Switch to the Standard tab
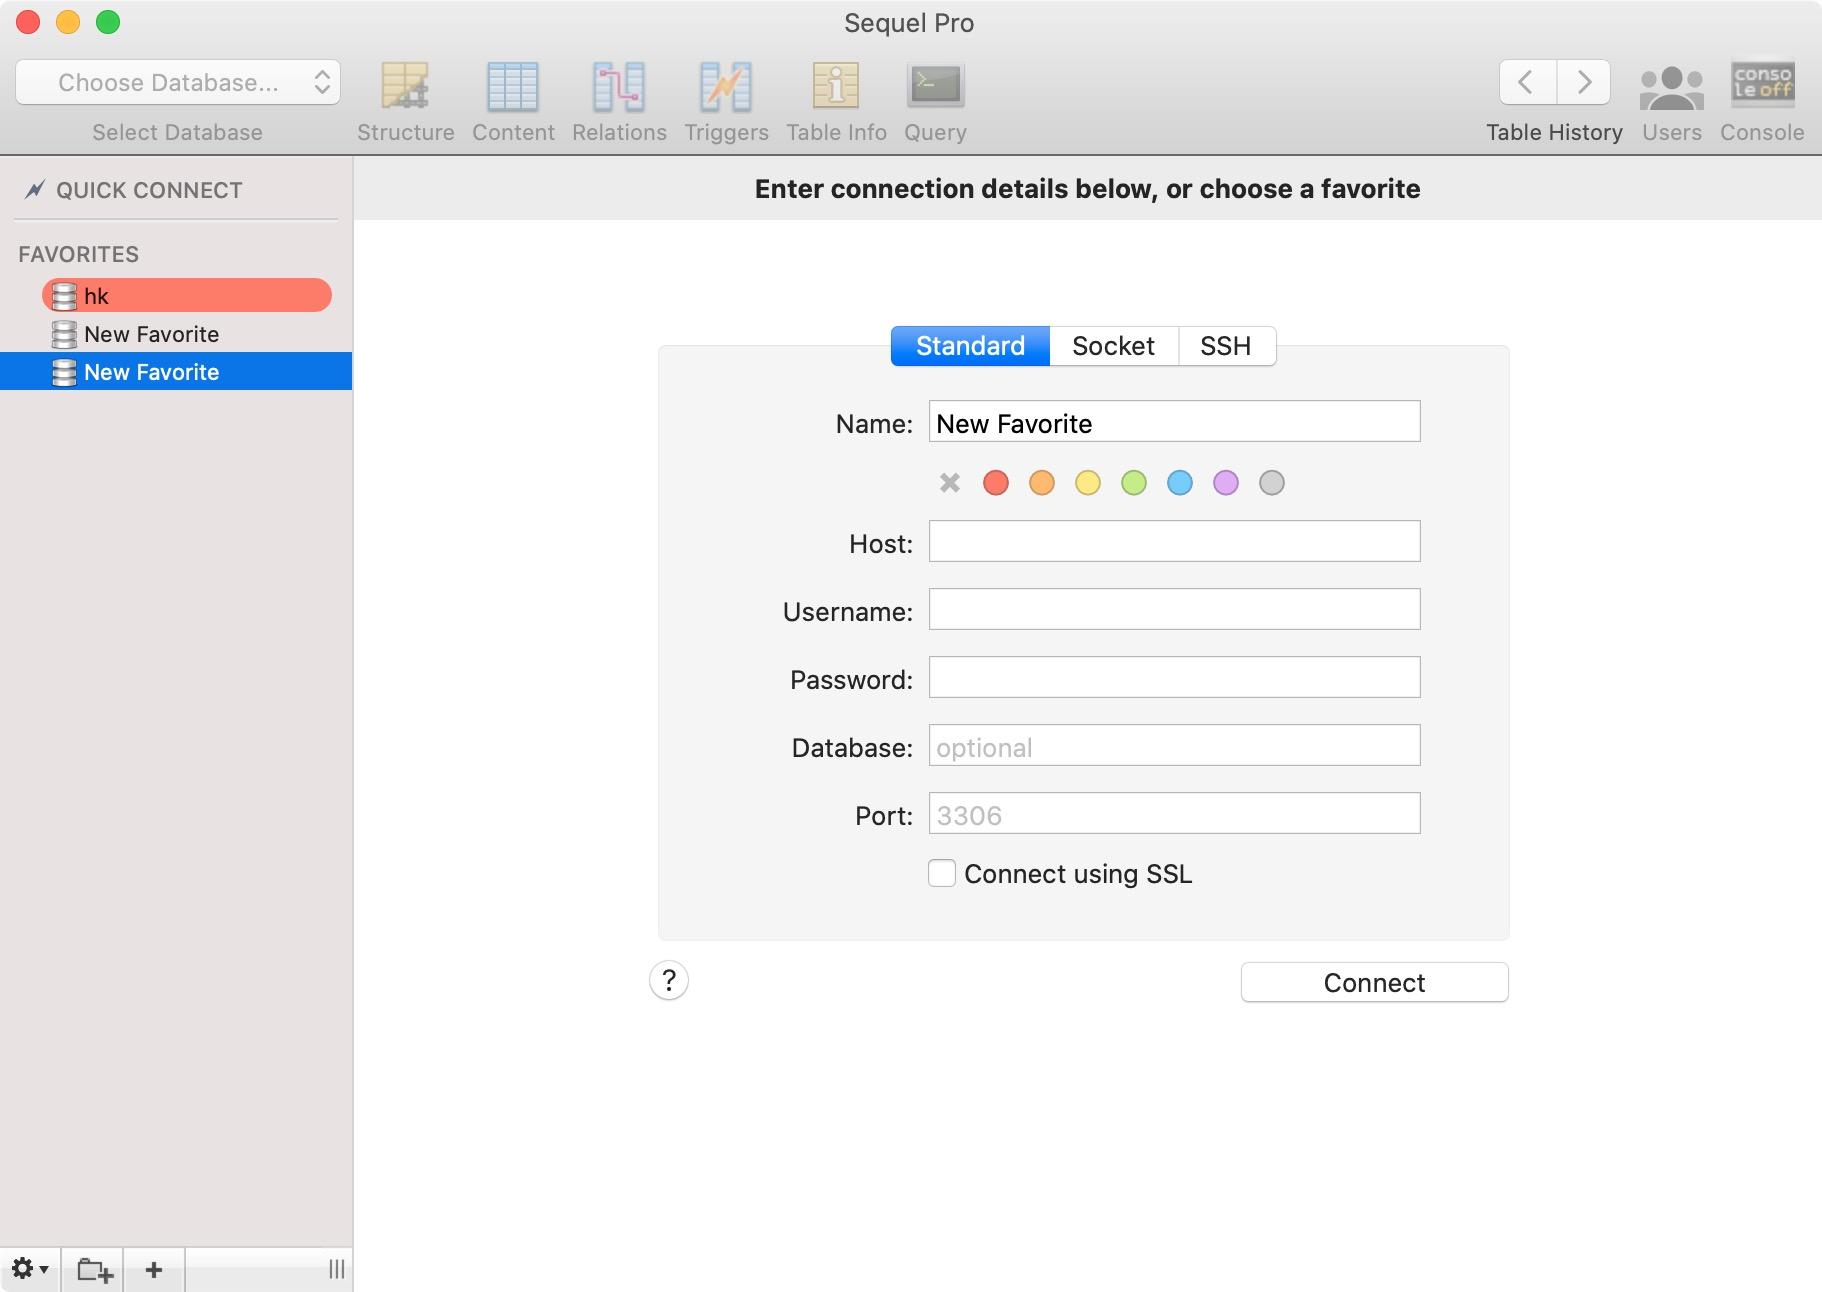The width and height of the screenshot is (1822, 1292). point(970,346)
